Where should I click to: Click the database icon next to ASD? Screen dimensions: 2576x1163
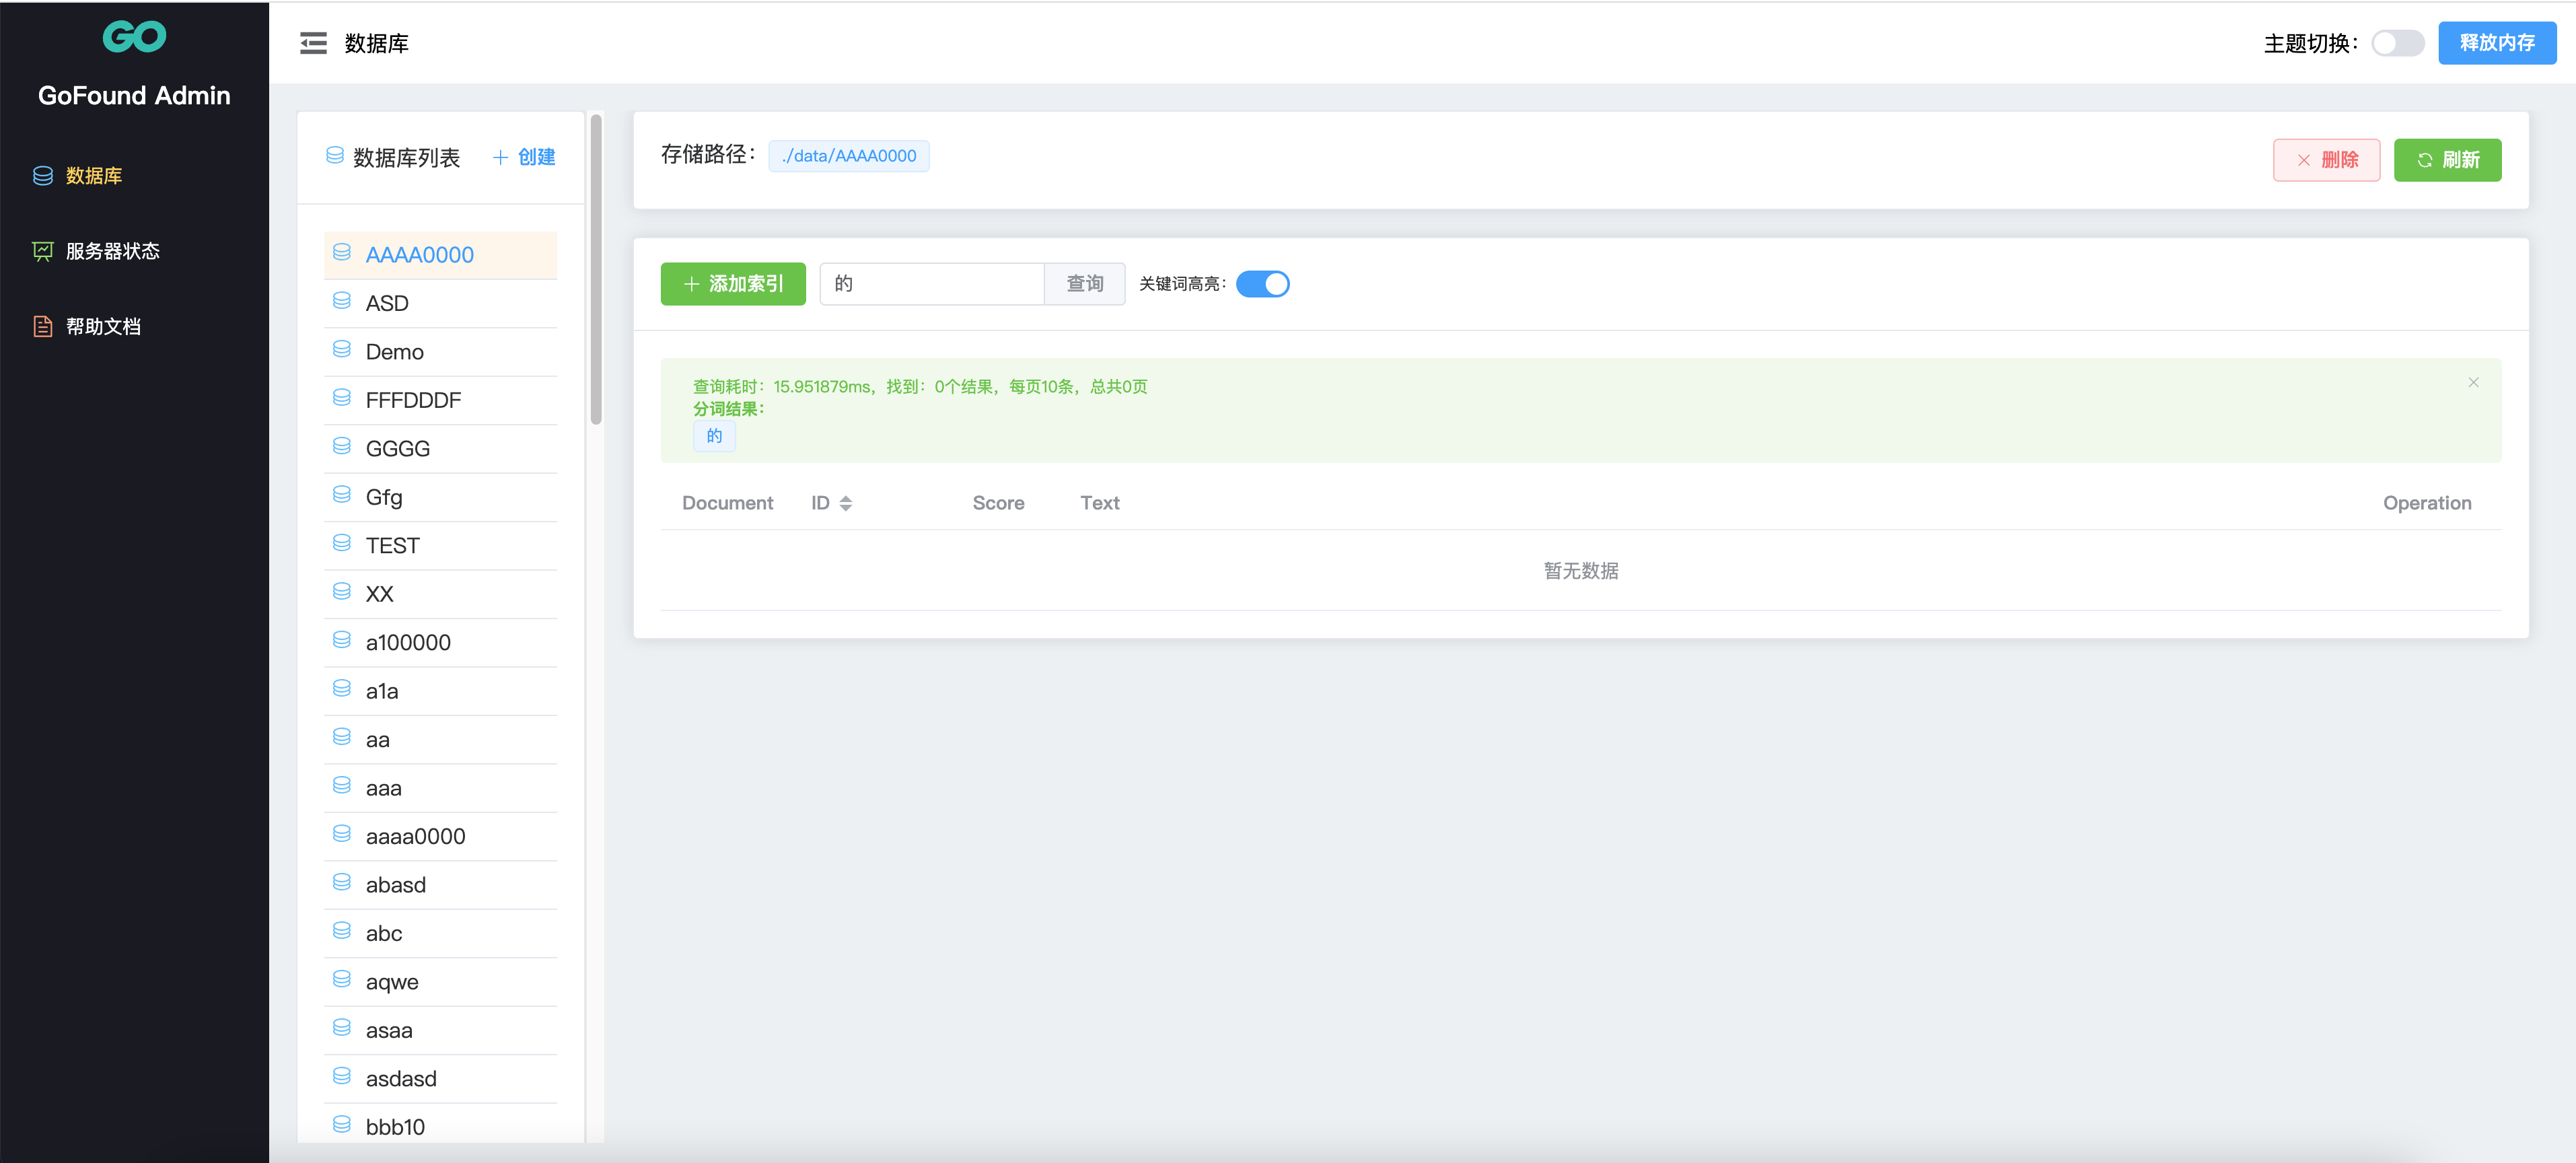point(342,301)
